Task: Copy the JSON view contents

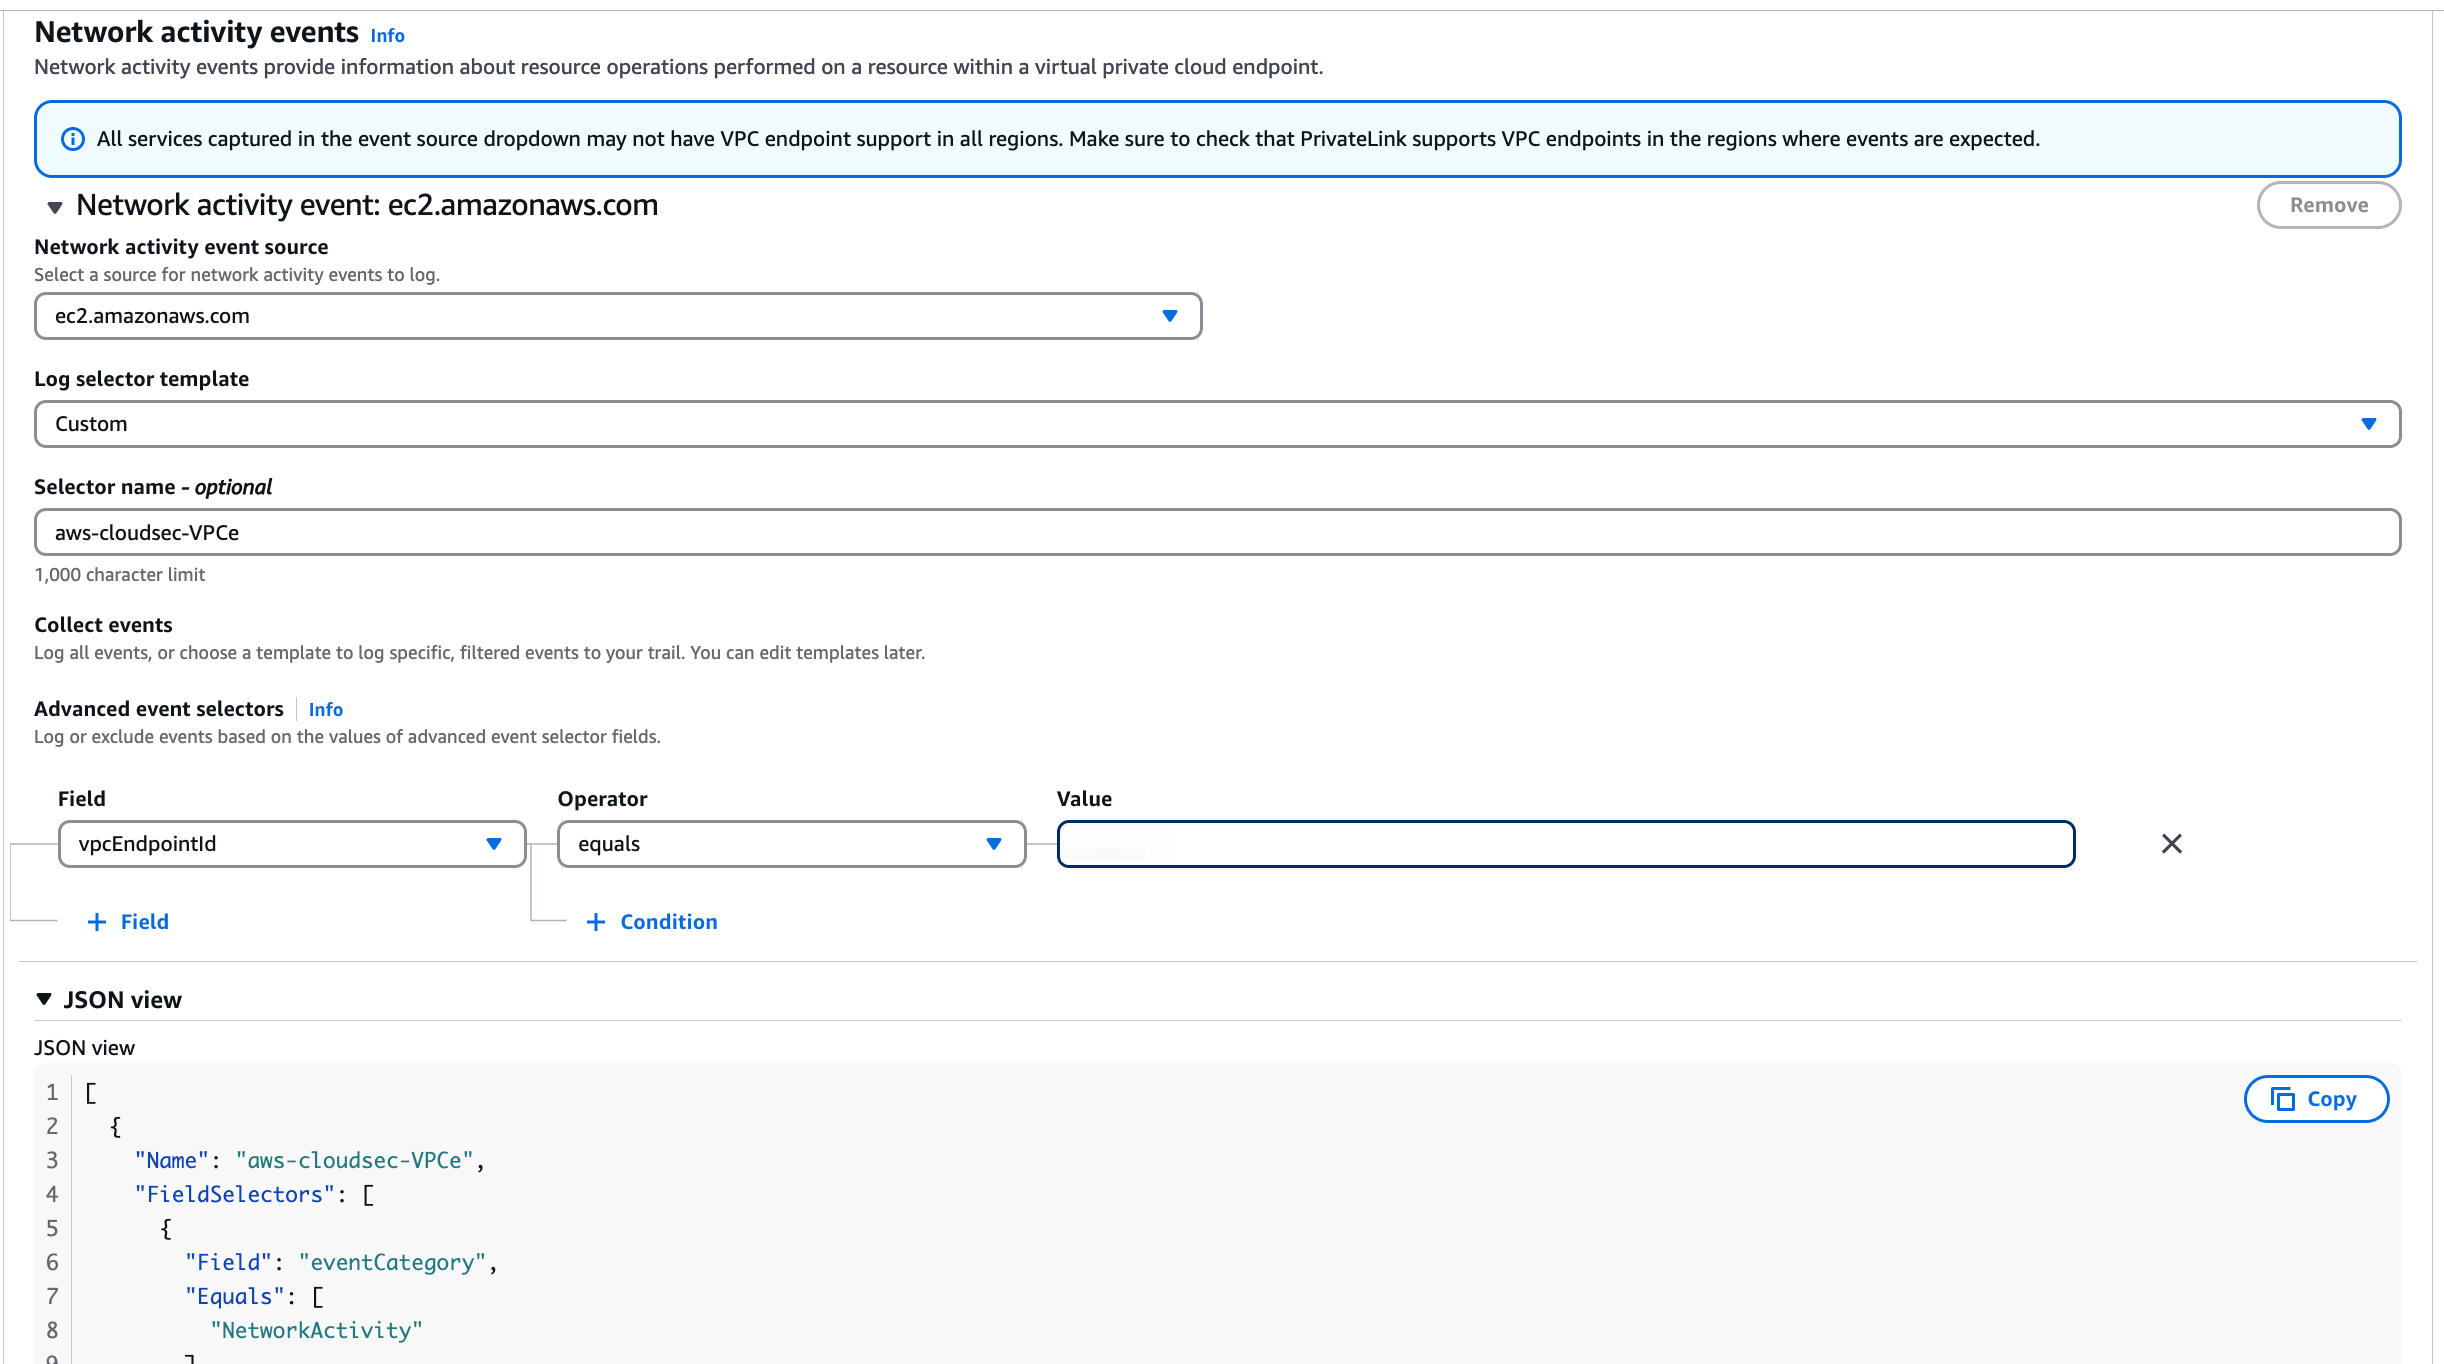Action: tap(2316, 1099)
